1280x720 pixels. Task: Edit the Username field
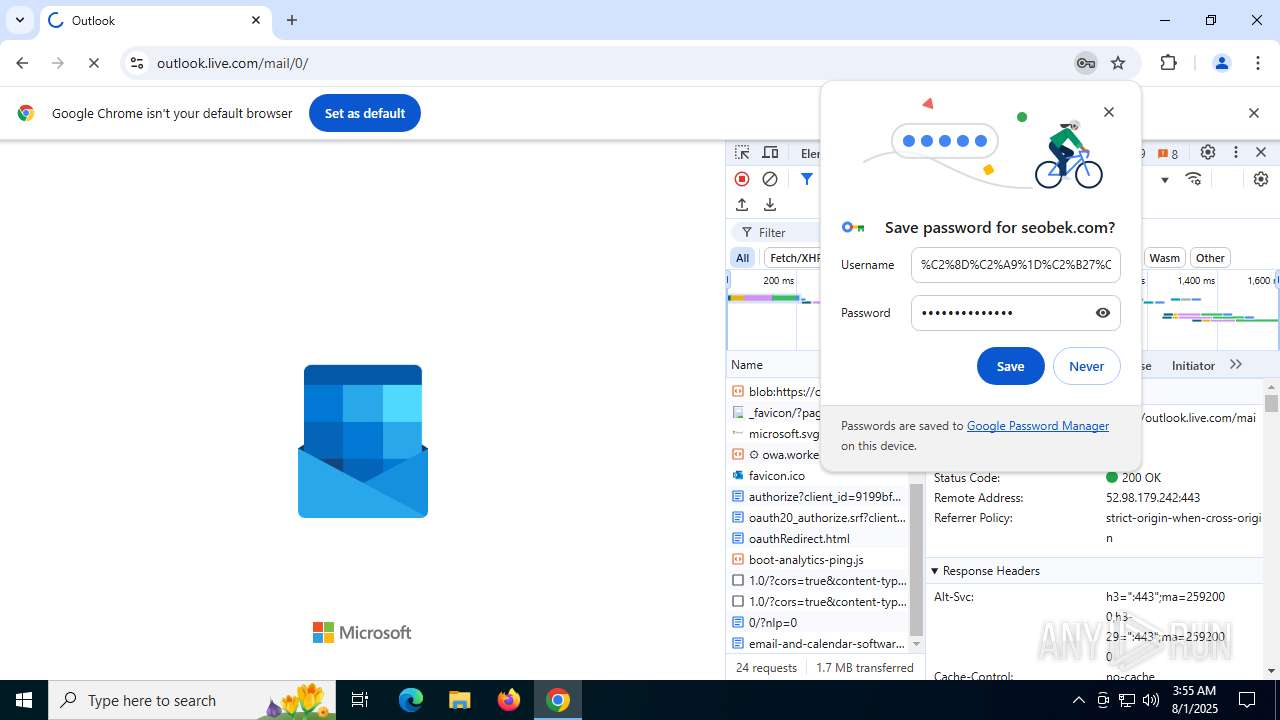pos(1015,265)
